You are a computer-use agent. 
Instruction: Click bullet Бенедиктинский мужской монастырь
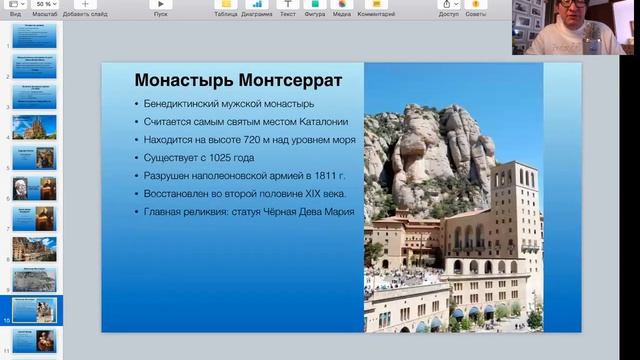pyautogui.click(x=229, y=104)
